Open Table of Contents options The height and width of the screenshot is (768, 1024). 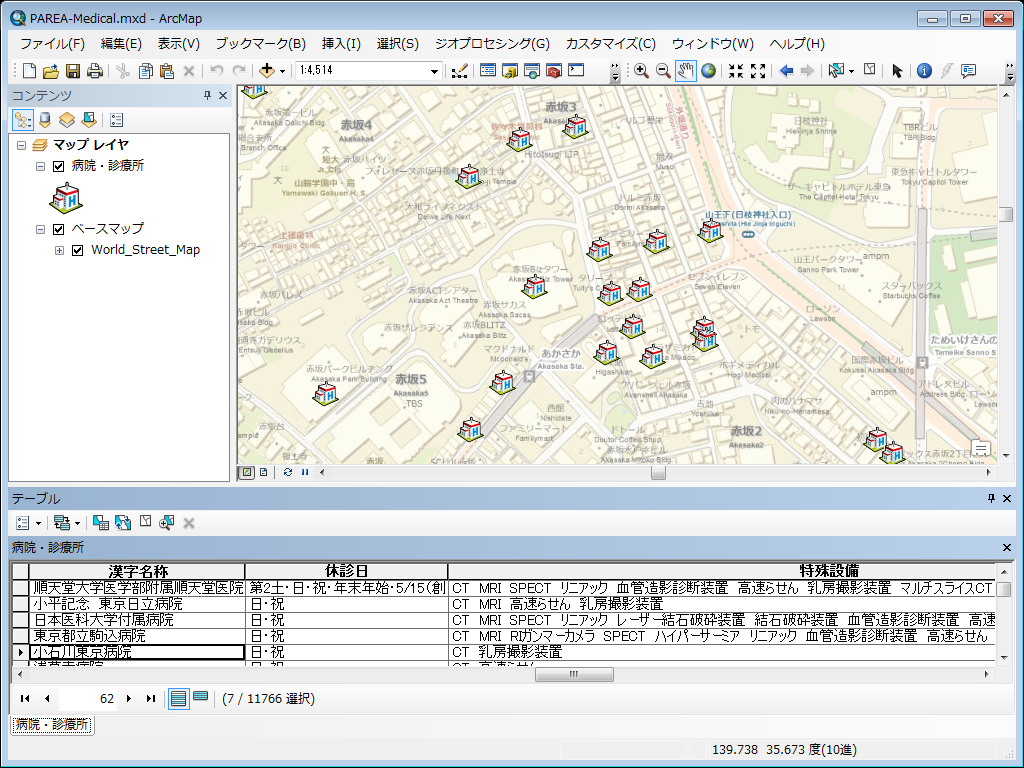pos(116,120)
